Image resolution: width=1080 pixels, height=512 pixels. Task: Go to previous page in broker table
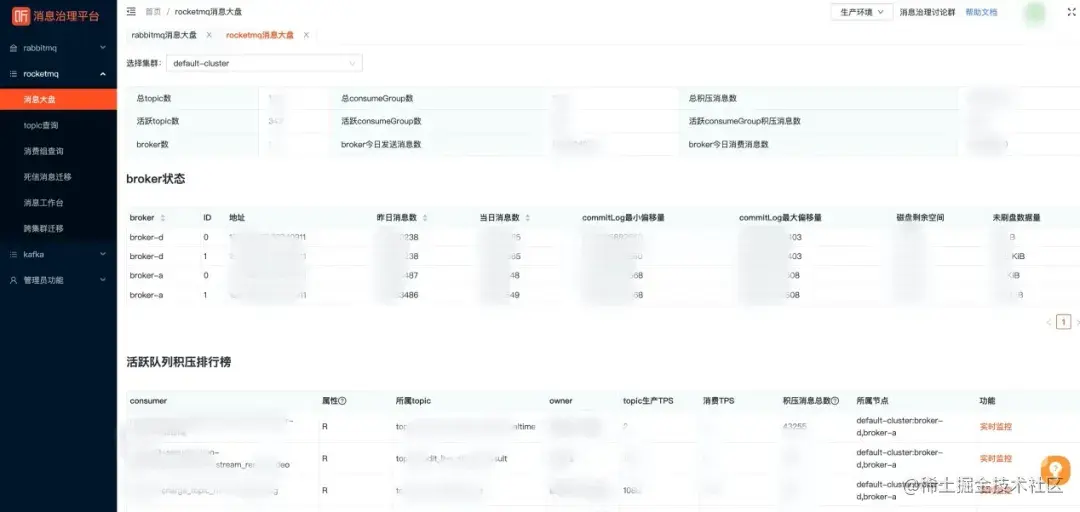pos(1049,322)
